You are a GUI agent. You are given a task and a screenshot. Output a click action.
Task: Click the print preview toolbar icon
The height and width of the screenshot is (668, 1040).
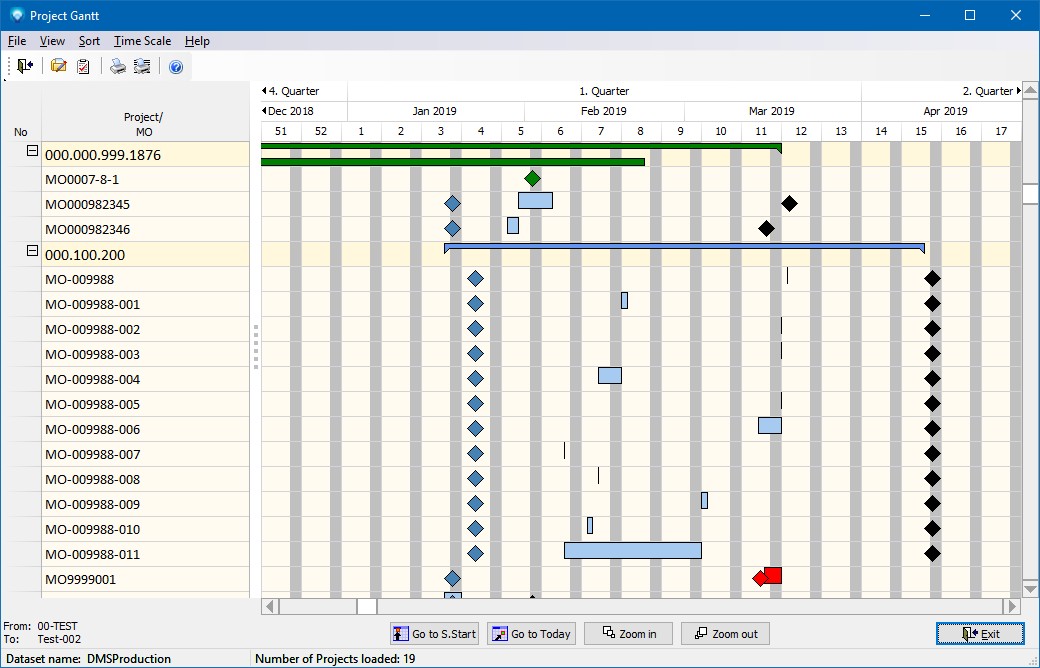(142, 66)
